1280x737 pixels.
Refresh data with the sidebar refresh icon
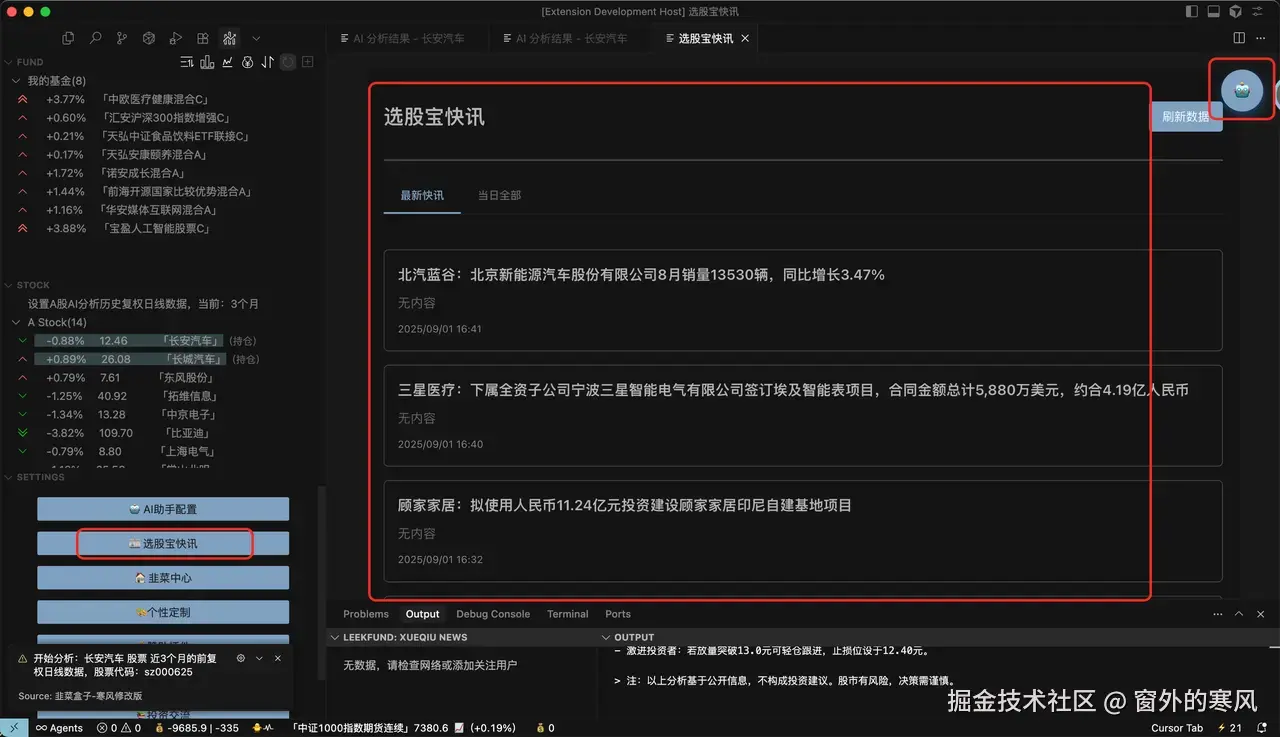pos(288,62)
